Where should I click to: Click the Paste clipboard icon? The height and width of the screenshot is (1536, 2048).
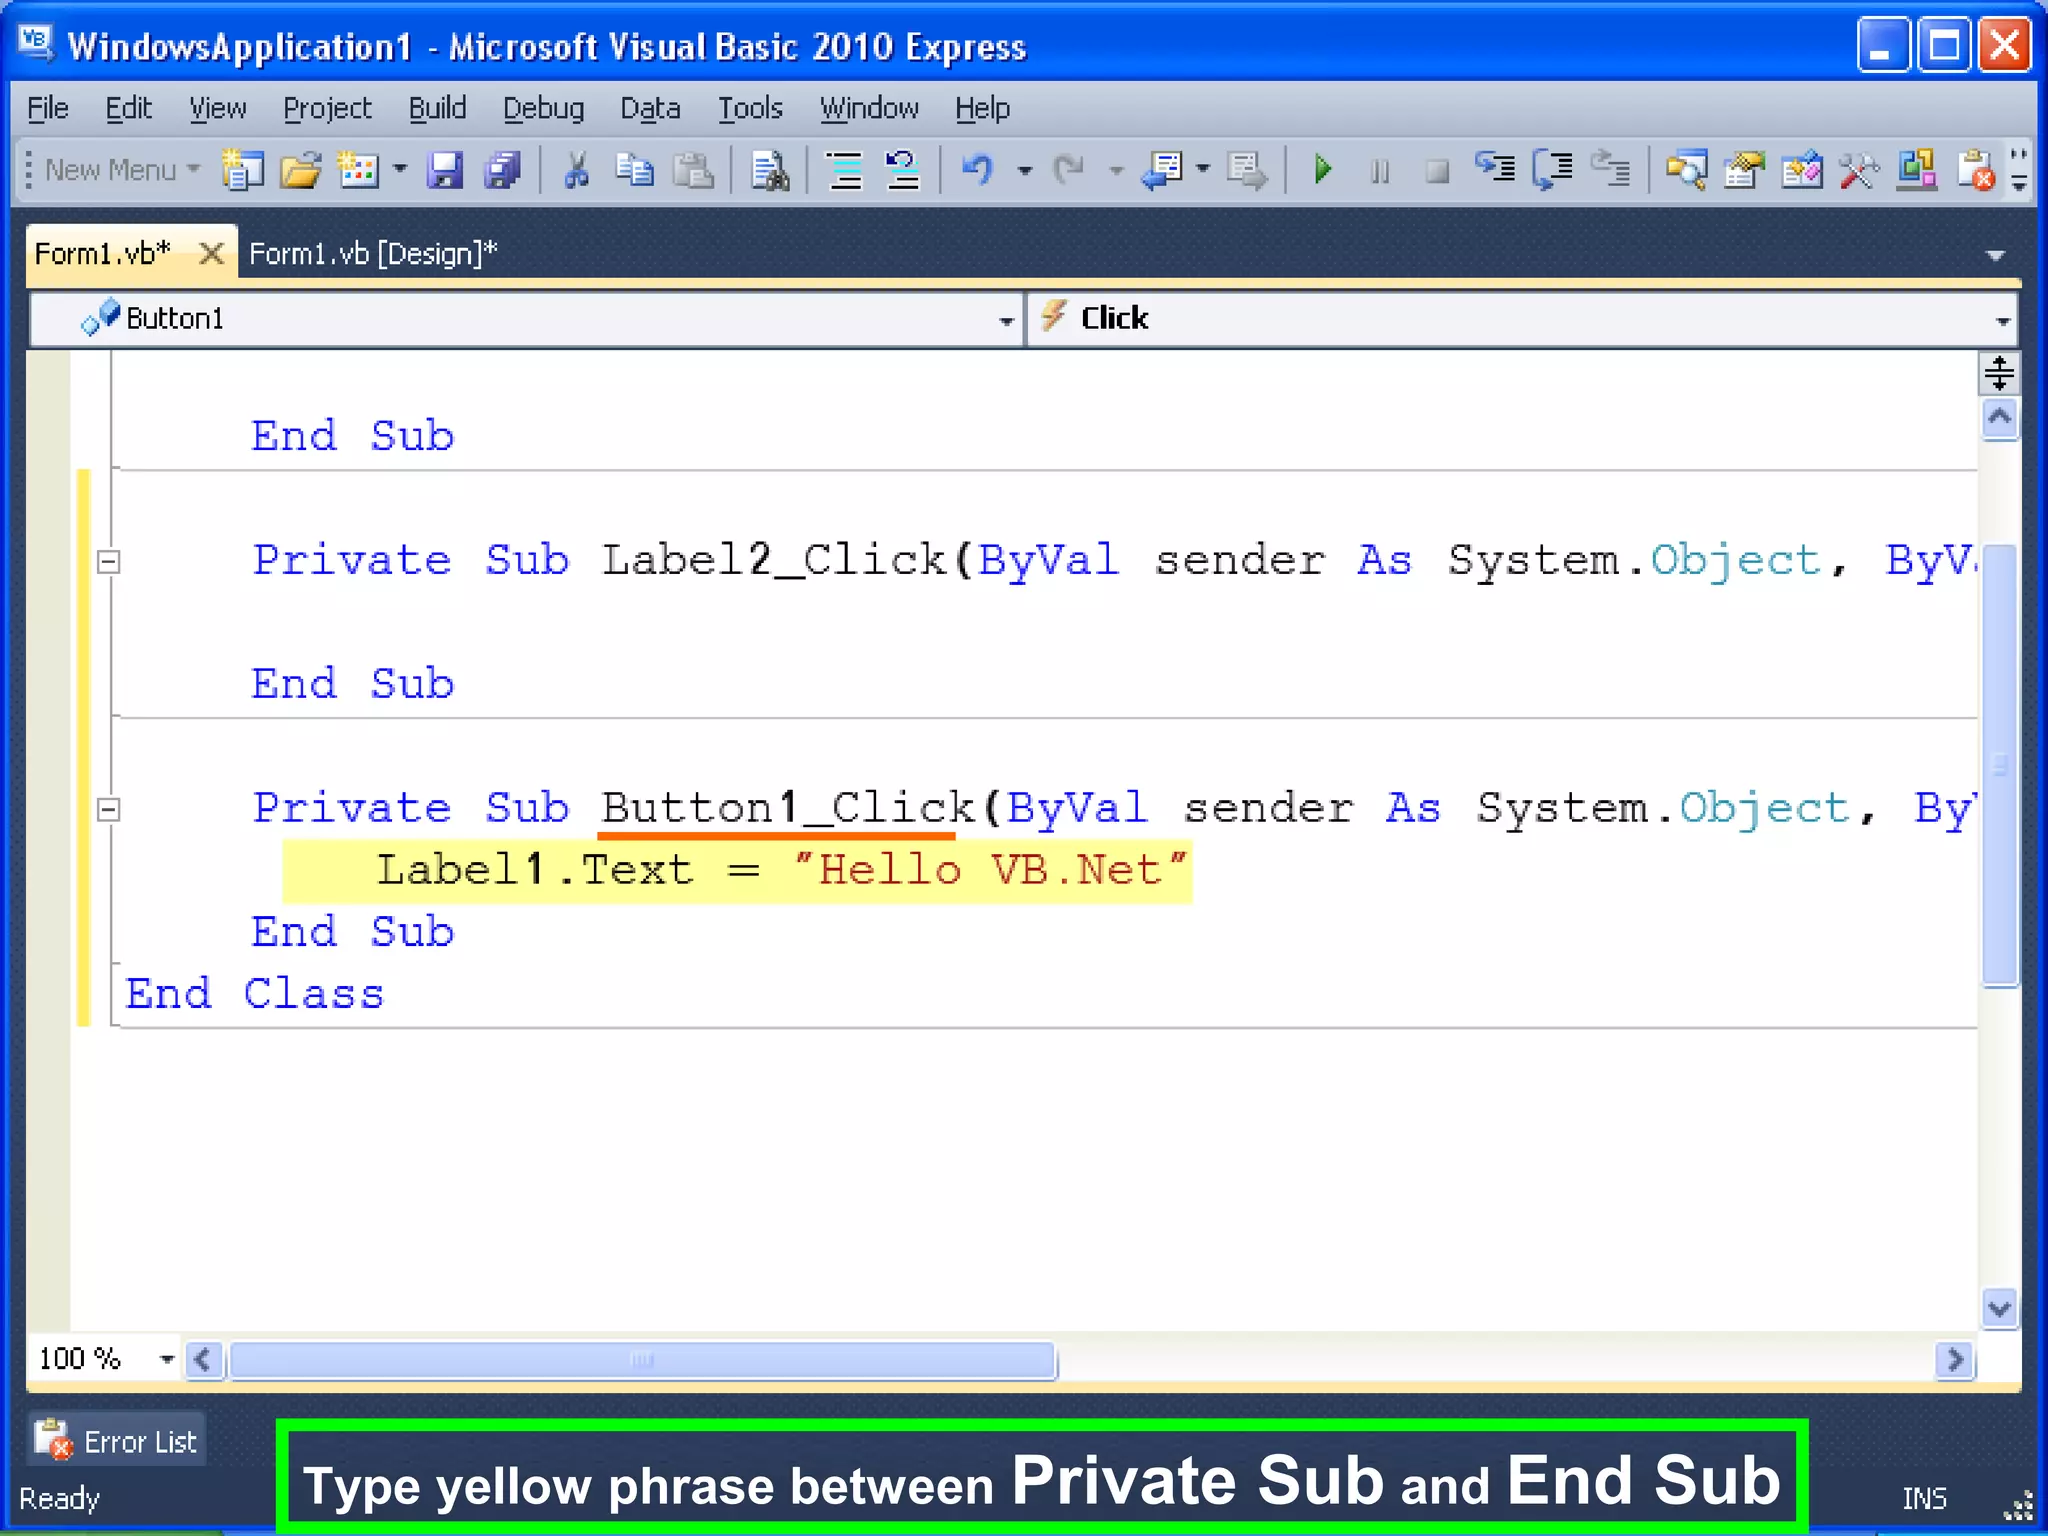tap(692, 170)
